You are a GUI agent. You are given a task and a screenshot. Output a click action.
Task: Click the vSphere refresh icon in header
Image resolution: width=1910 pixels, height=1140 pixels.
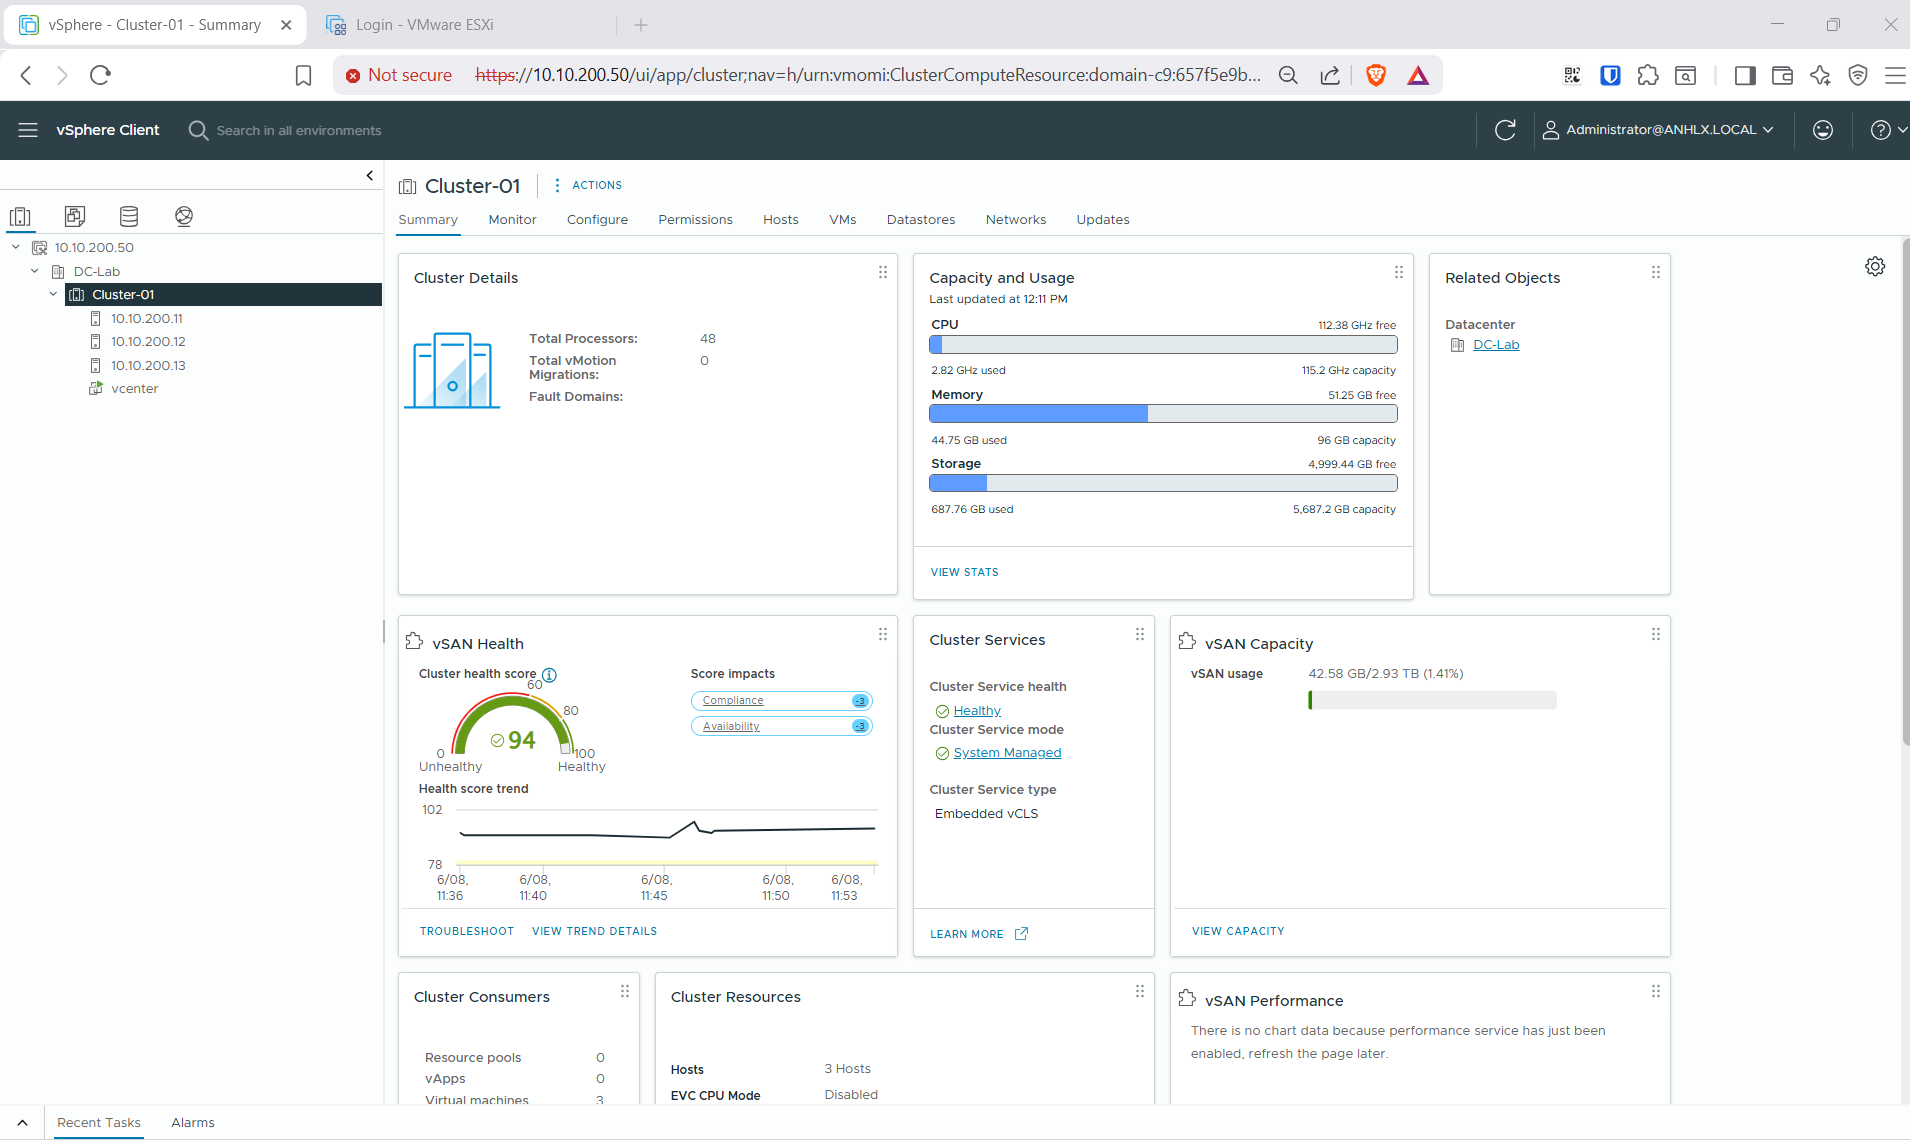[1505, 130]
